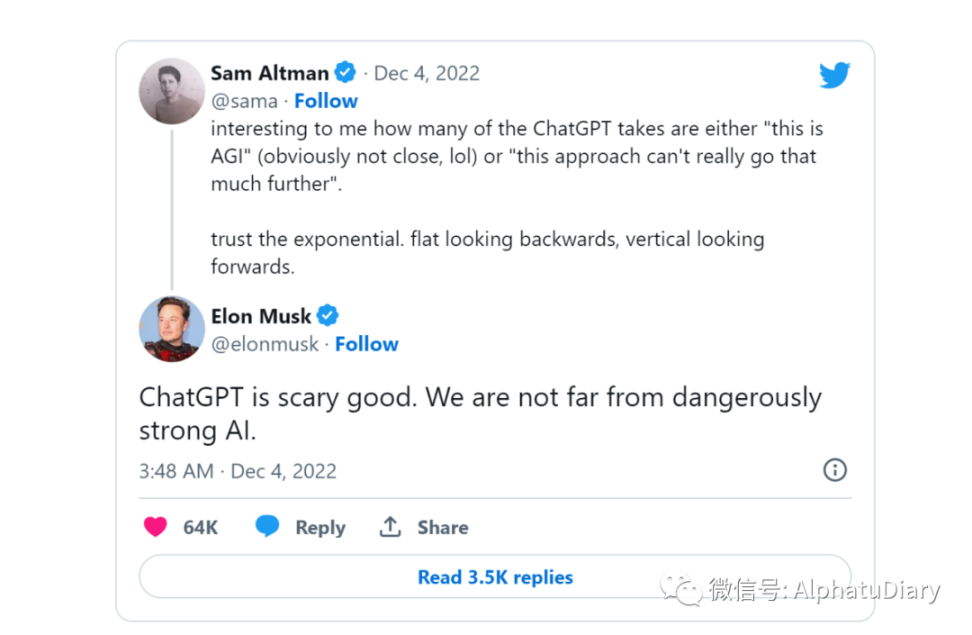Open @elonmusk's profile handle

(x=265, y=343)
